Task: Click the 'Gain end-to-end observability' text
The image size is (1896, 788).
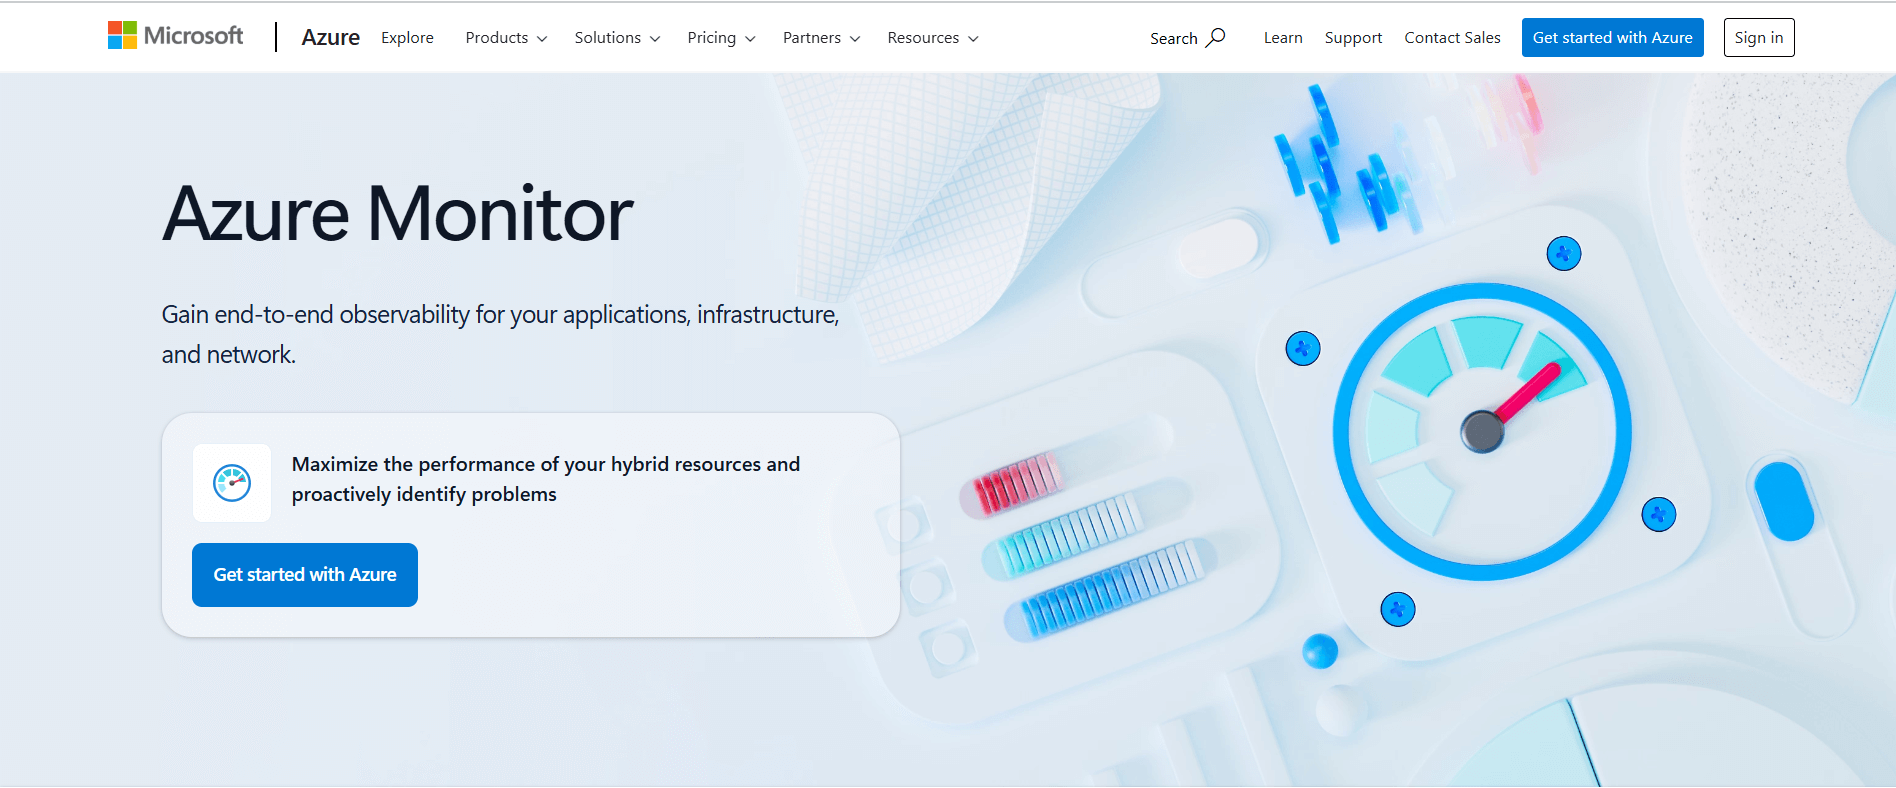Action: [500, 334]
